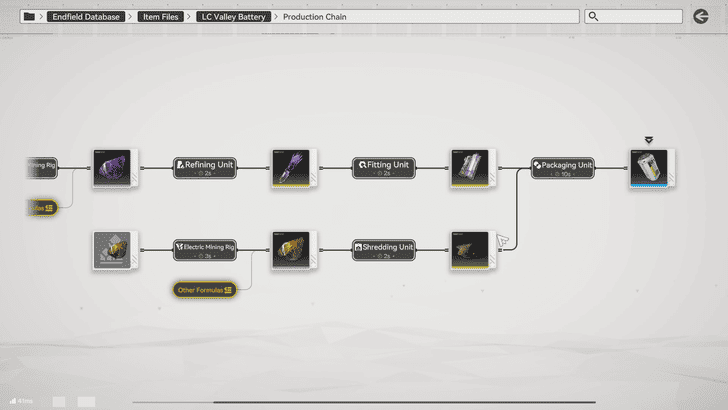This screenshot has height=410, width=728.
Task: Go to the Item Files breadcrumb
Action: [x=161, y=17]
